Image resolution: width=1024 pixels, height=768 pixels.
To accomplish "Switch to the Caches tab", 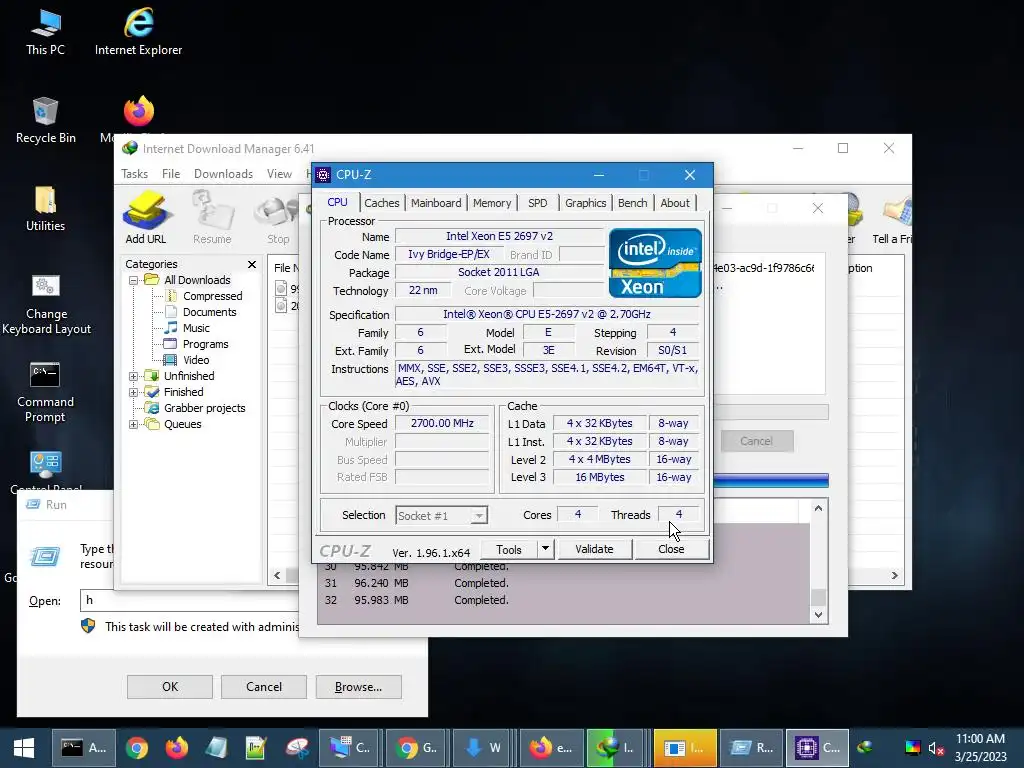I will tap(381, 203).
